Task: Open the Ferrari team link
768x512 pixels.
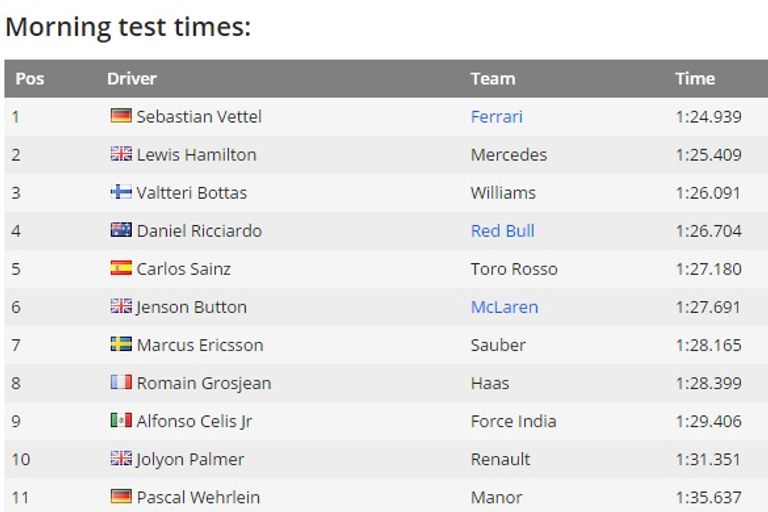Action: pos(496,116)
